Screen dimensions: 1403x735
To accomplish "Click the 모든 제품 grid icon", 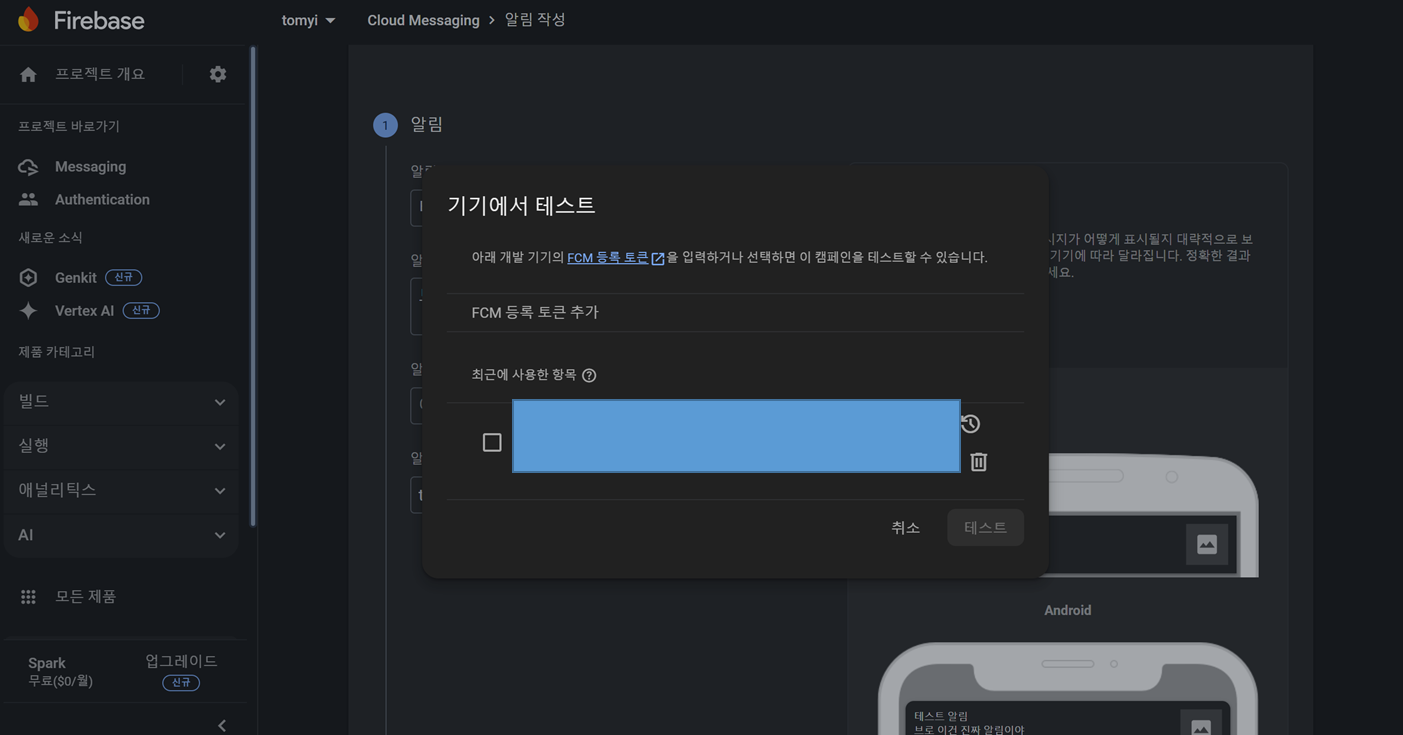I will tap(28, 597).
